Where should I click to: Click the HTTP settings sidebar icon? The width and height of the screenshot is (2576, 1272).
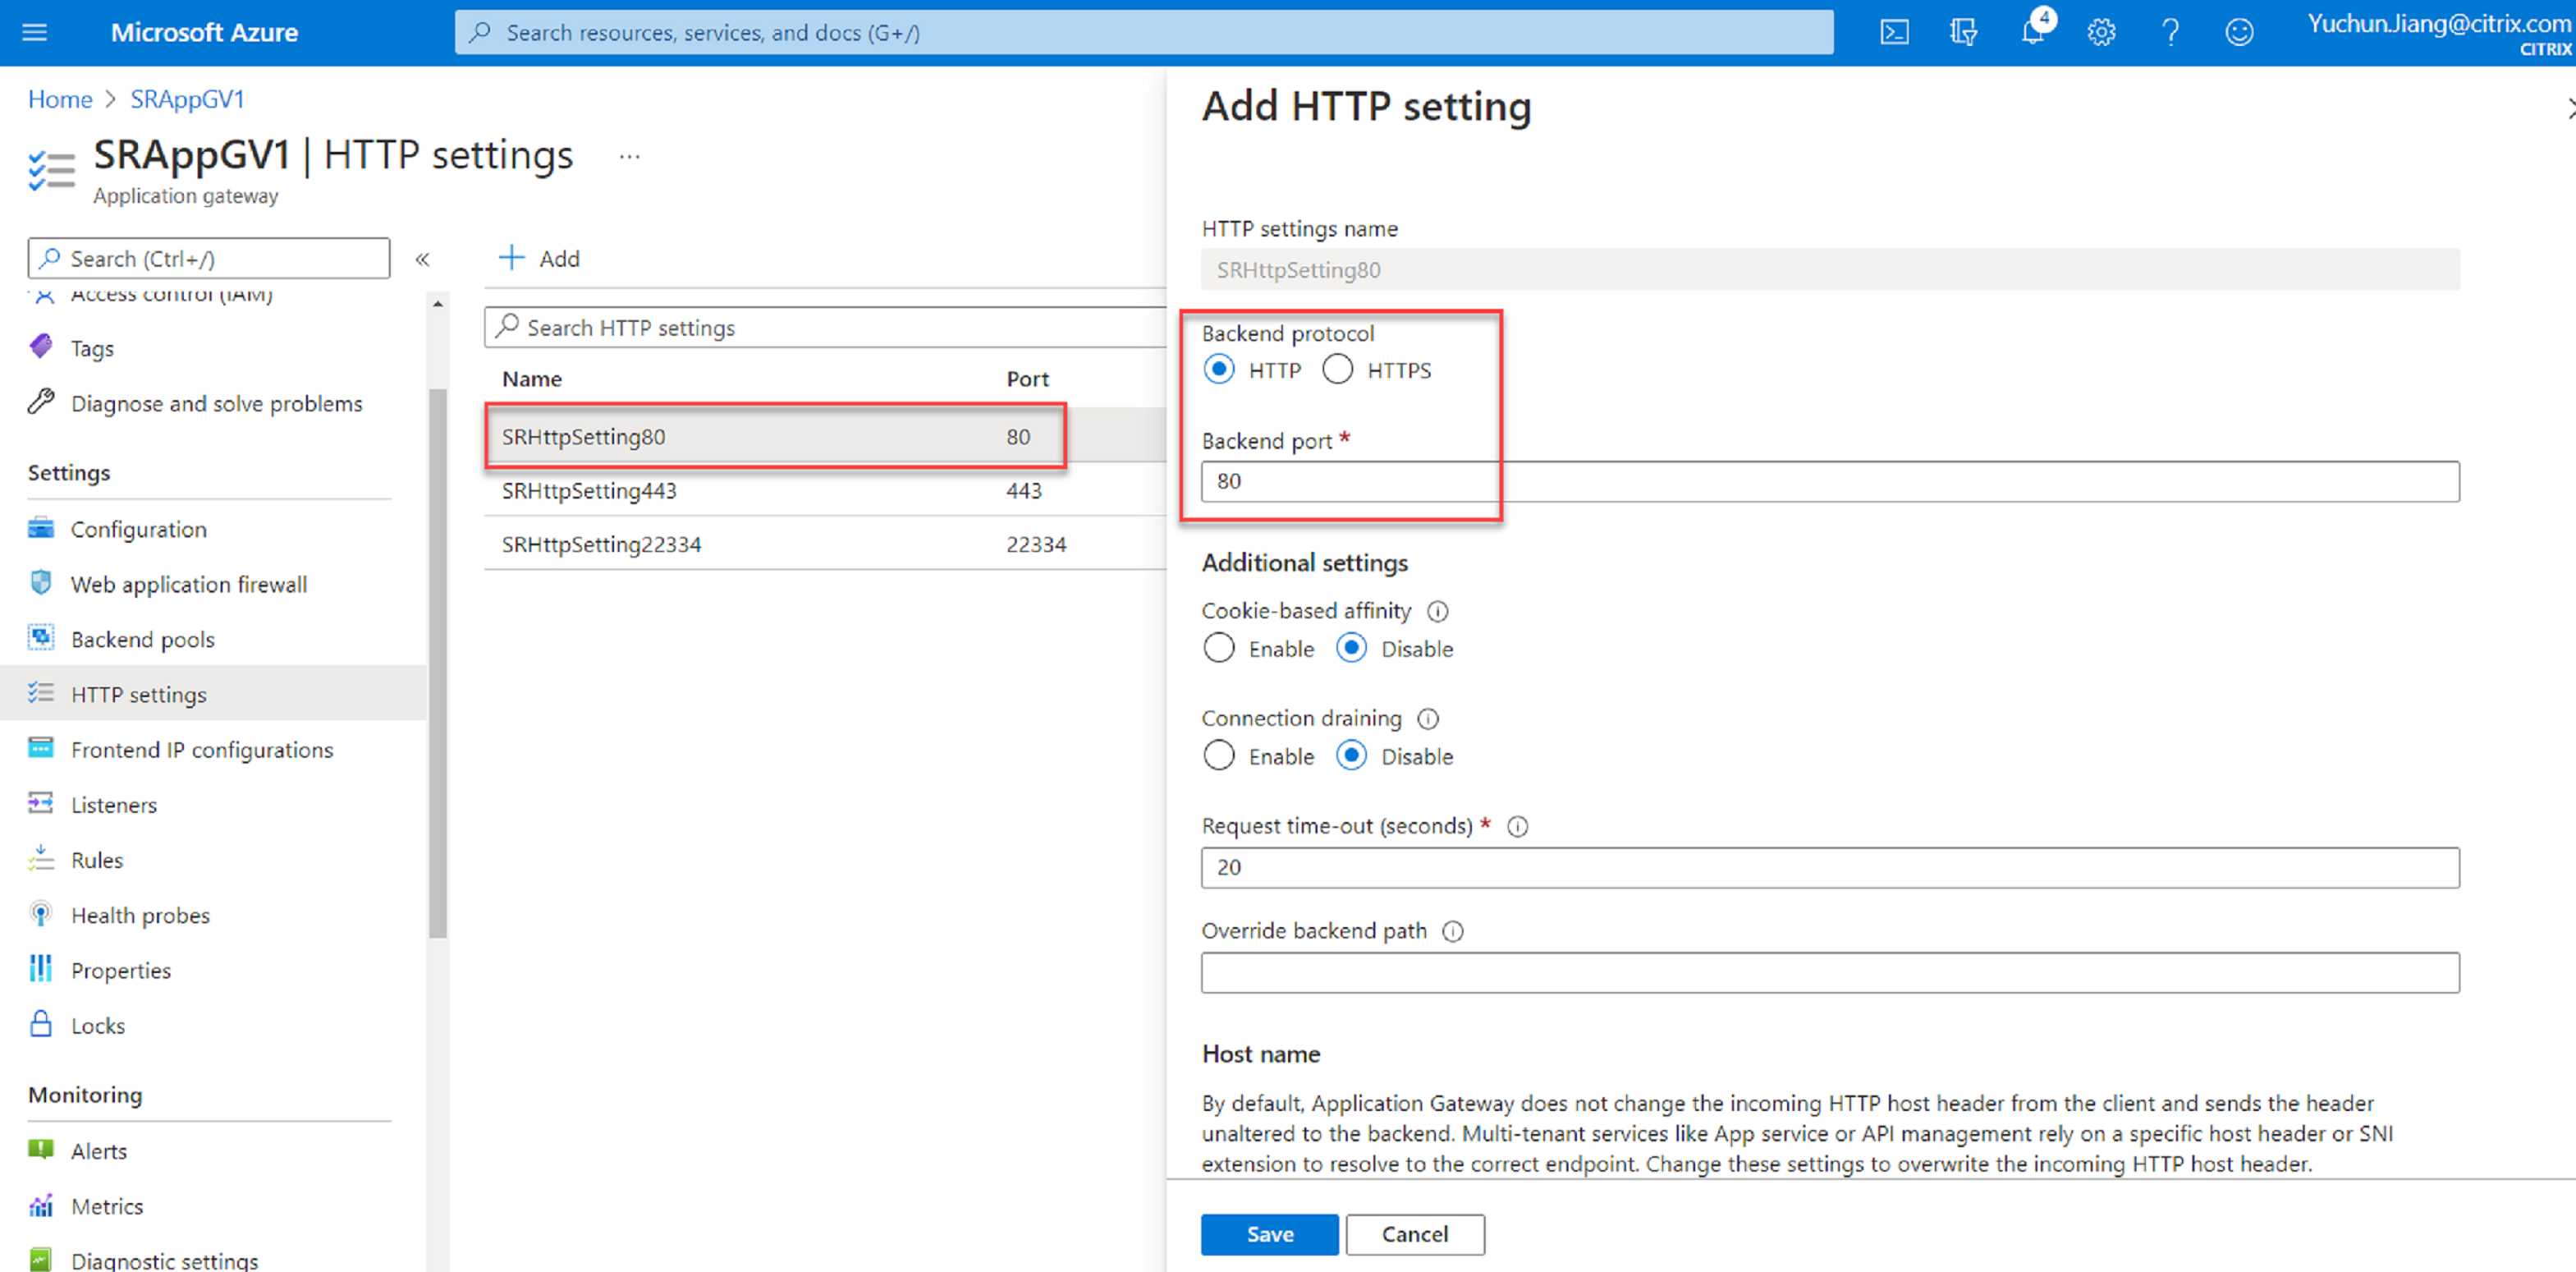click(x=44, y=692)
